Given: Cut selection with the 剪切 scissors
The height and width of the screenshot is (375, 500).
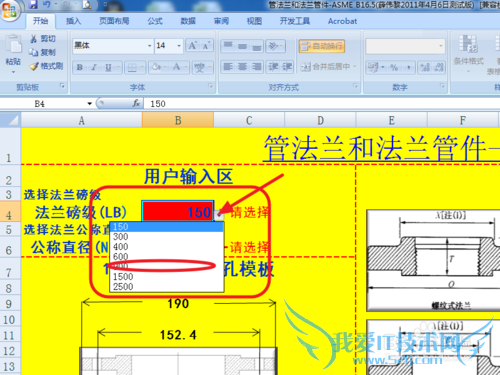Looking at the screenshot, I should (x=43, y=39).
